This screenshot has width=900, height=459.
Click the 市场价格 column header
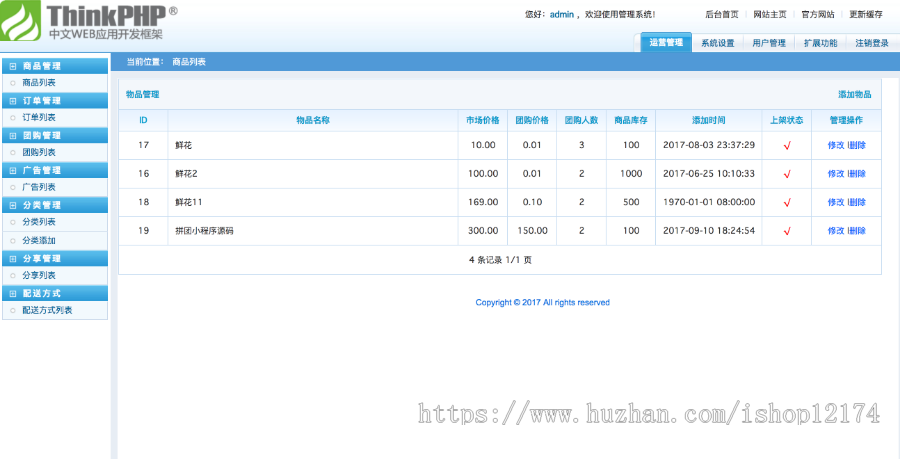pyautogui.click(x=483, y=120)
